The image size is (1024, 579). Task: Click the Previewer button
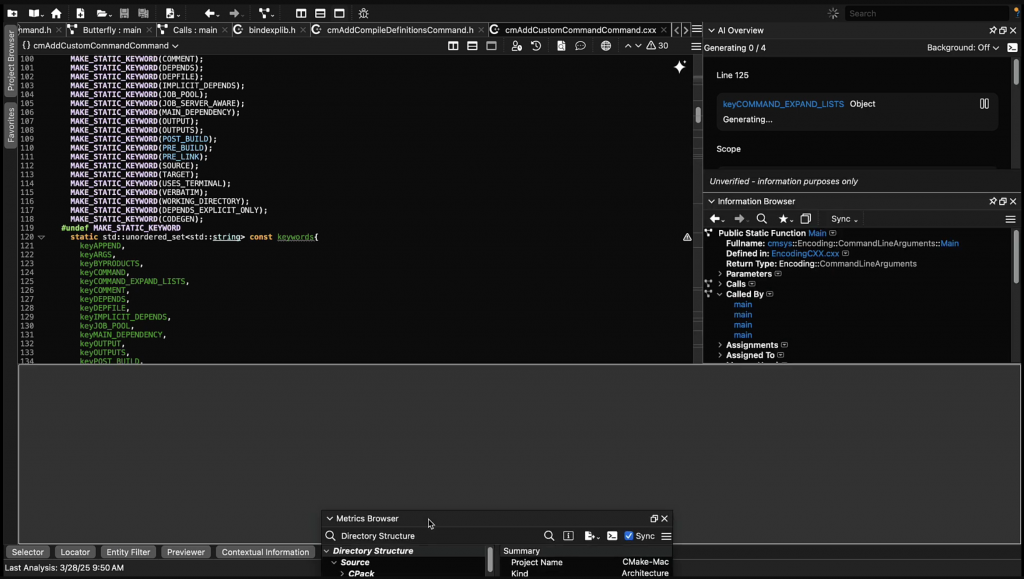point(185,552)
